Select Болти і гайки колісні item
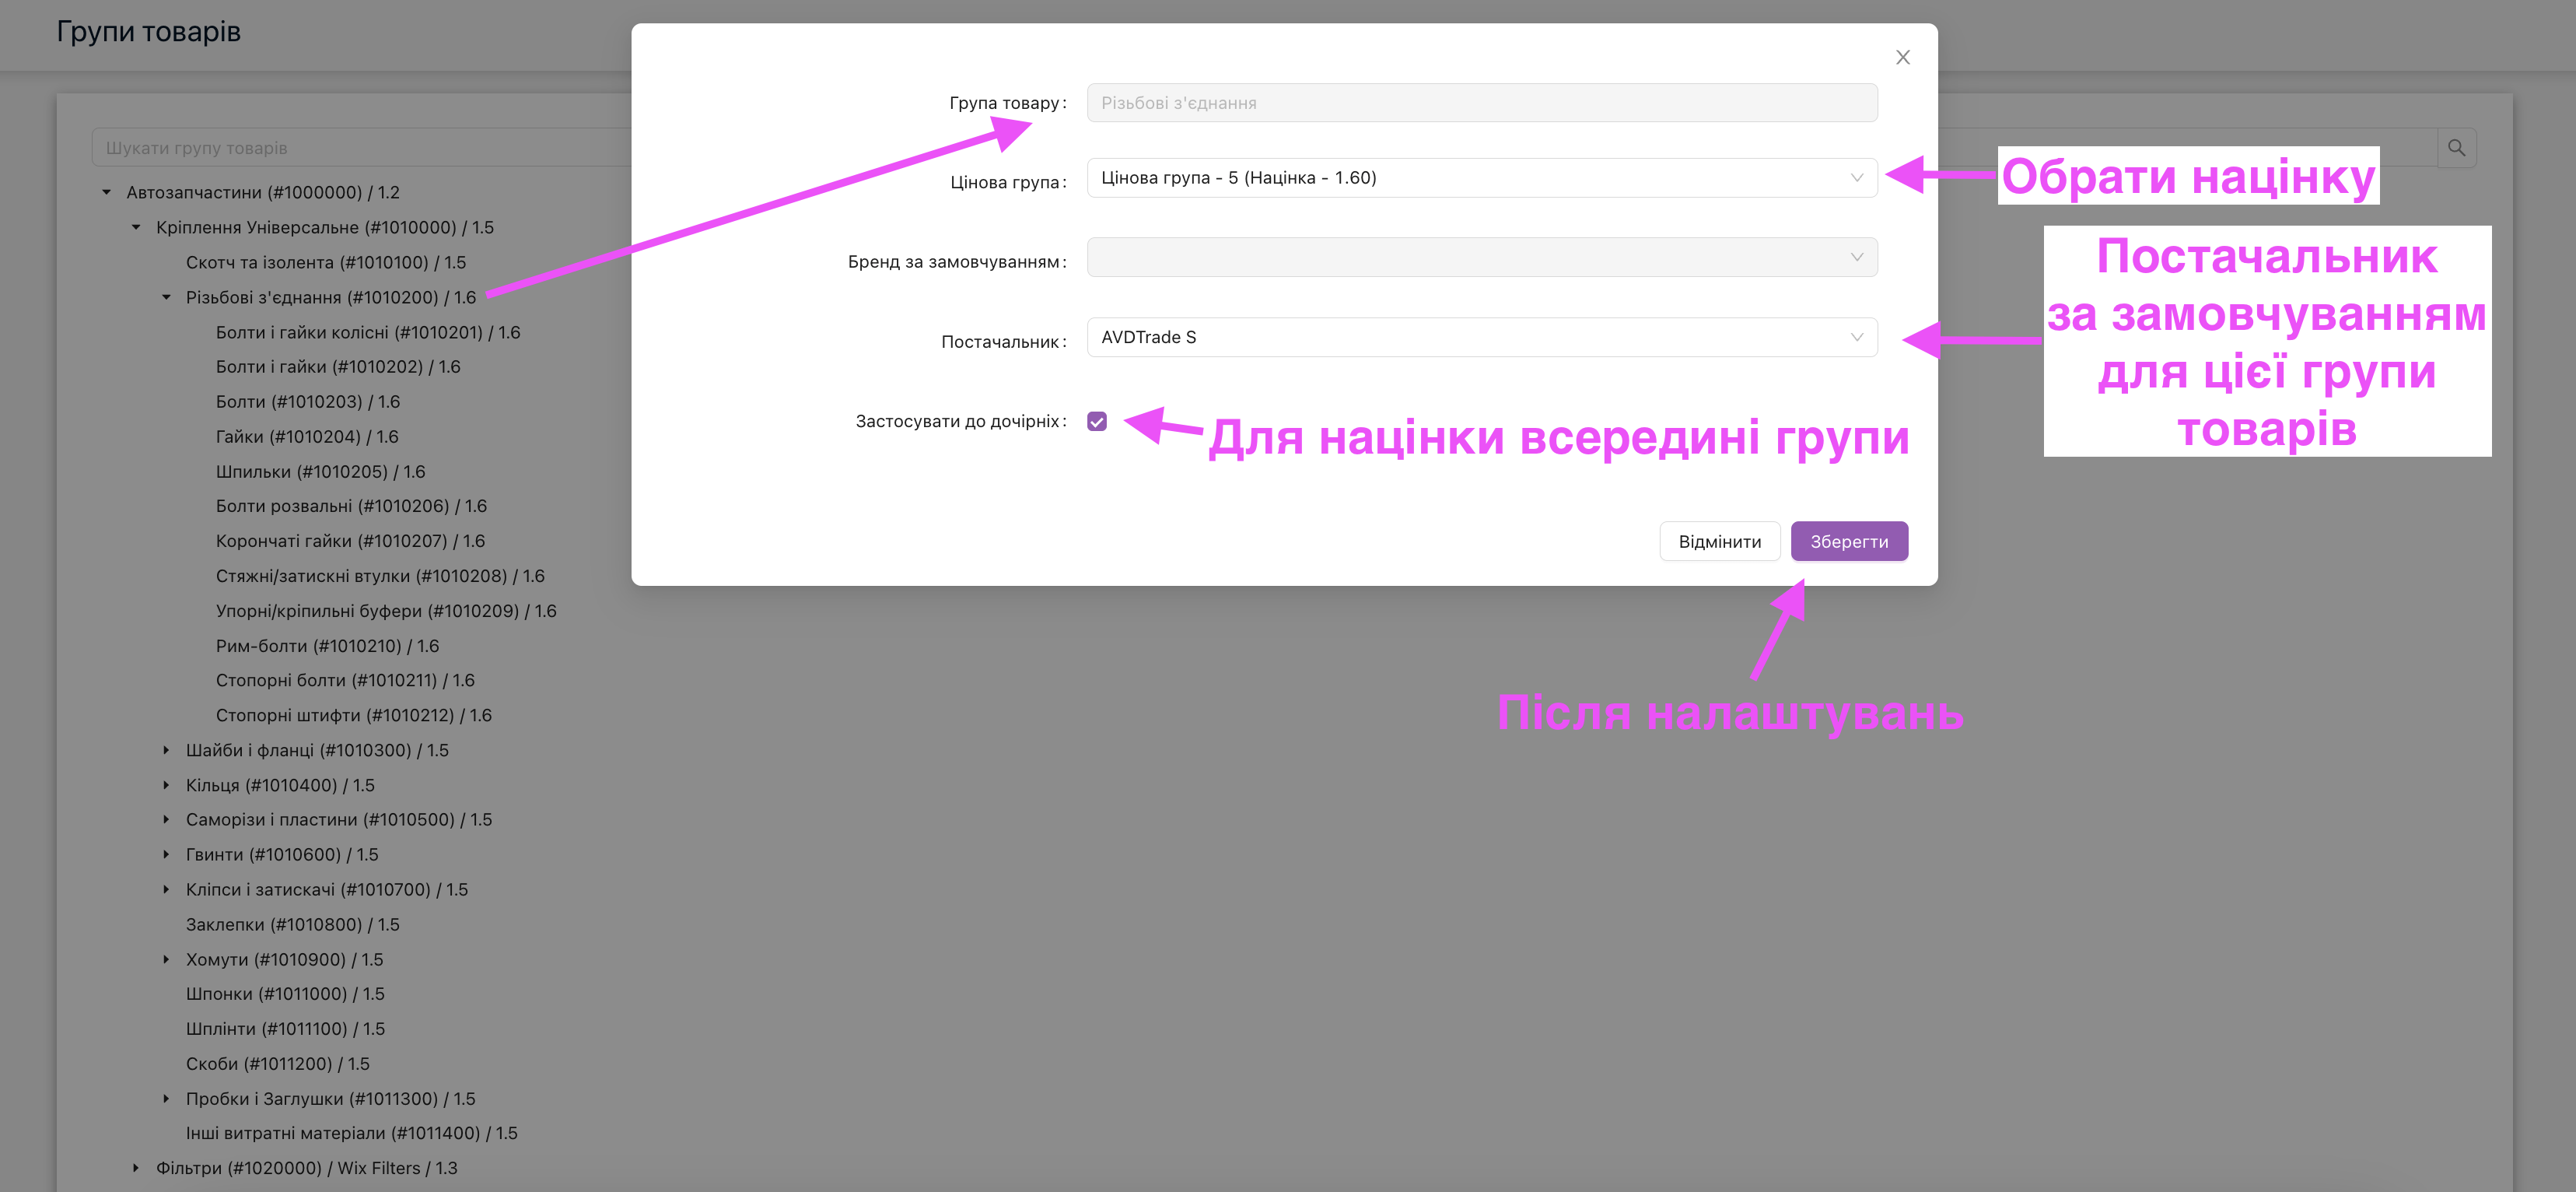The width and height of the screenshot is (2576, 1192). [367, 332]
